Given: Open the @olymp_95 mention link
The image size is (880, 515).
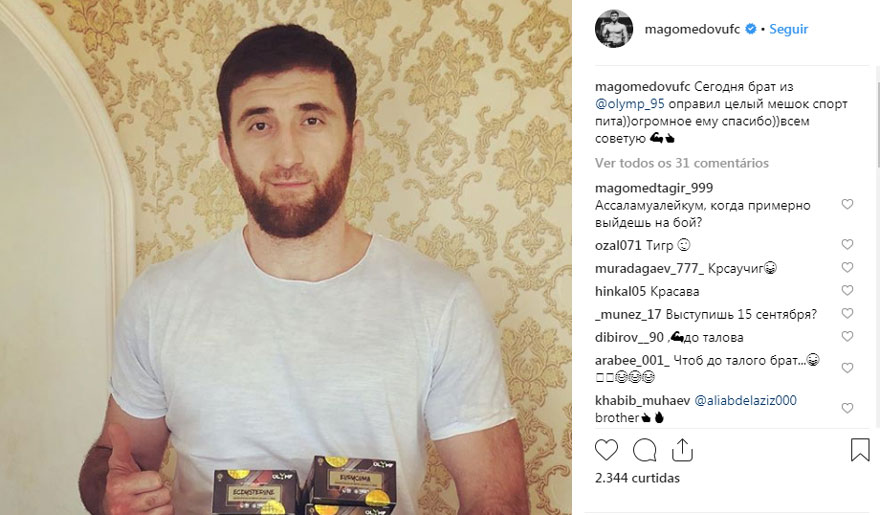Looking at the screenshot, I should [629, 104].
